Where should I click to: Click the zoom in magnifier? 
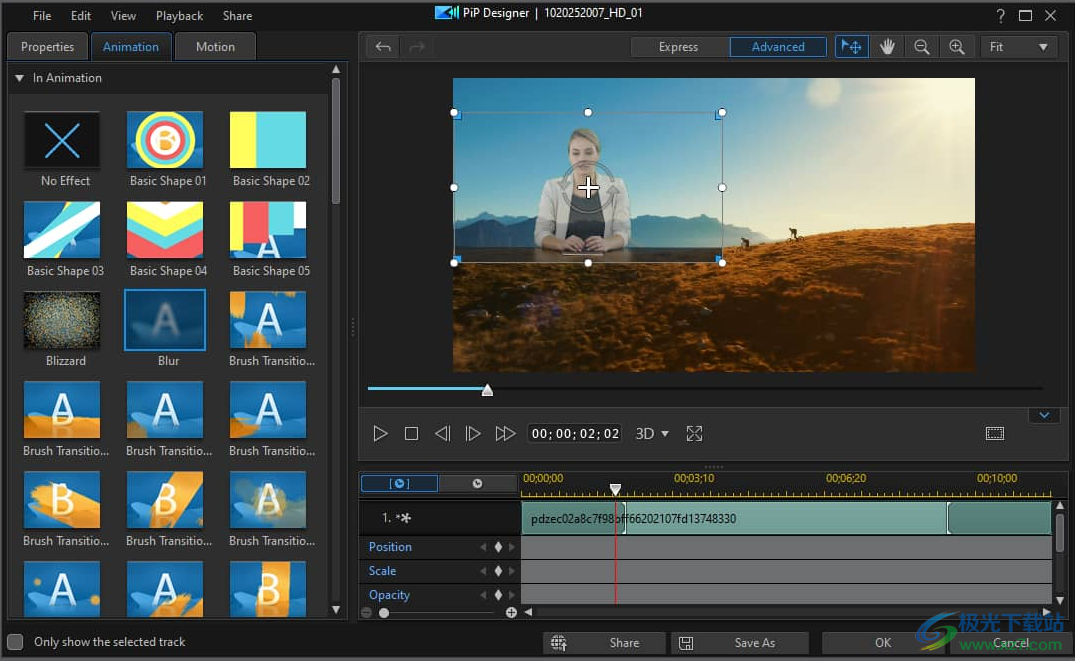pos(957,47)
